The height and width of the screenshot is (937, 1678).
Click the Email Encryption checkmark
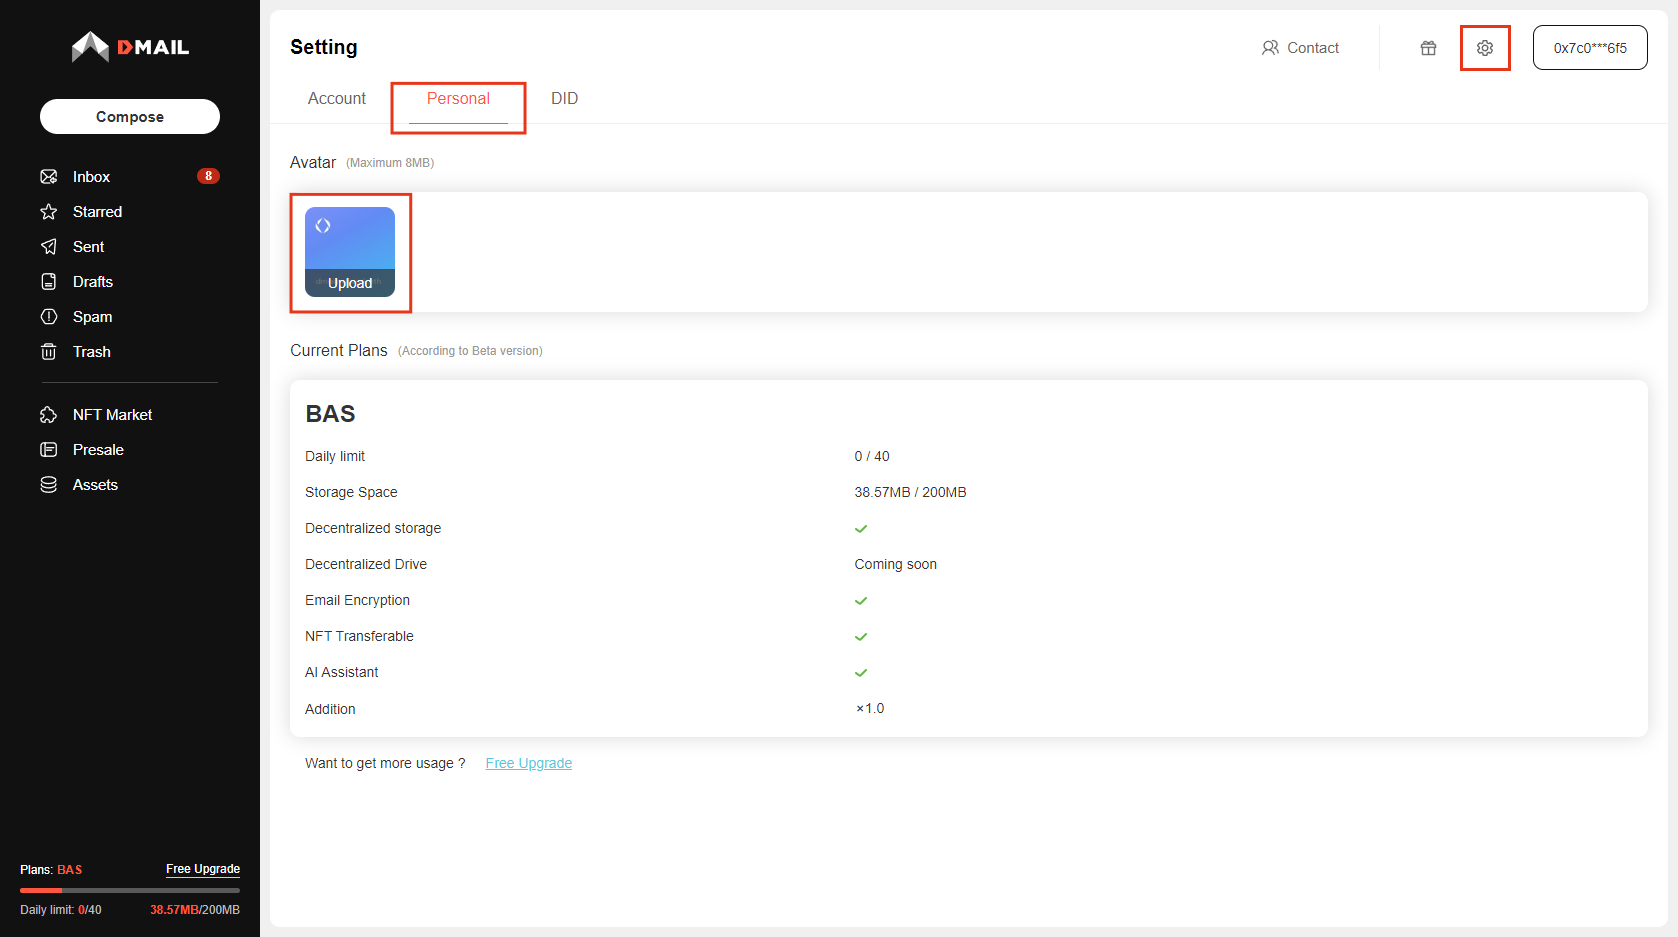[x=861, y=600]
